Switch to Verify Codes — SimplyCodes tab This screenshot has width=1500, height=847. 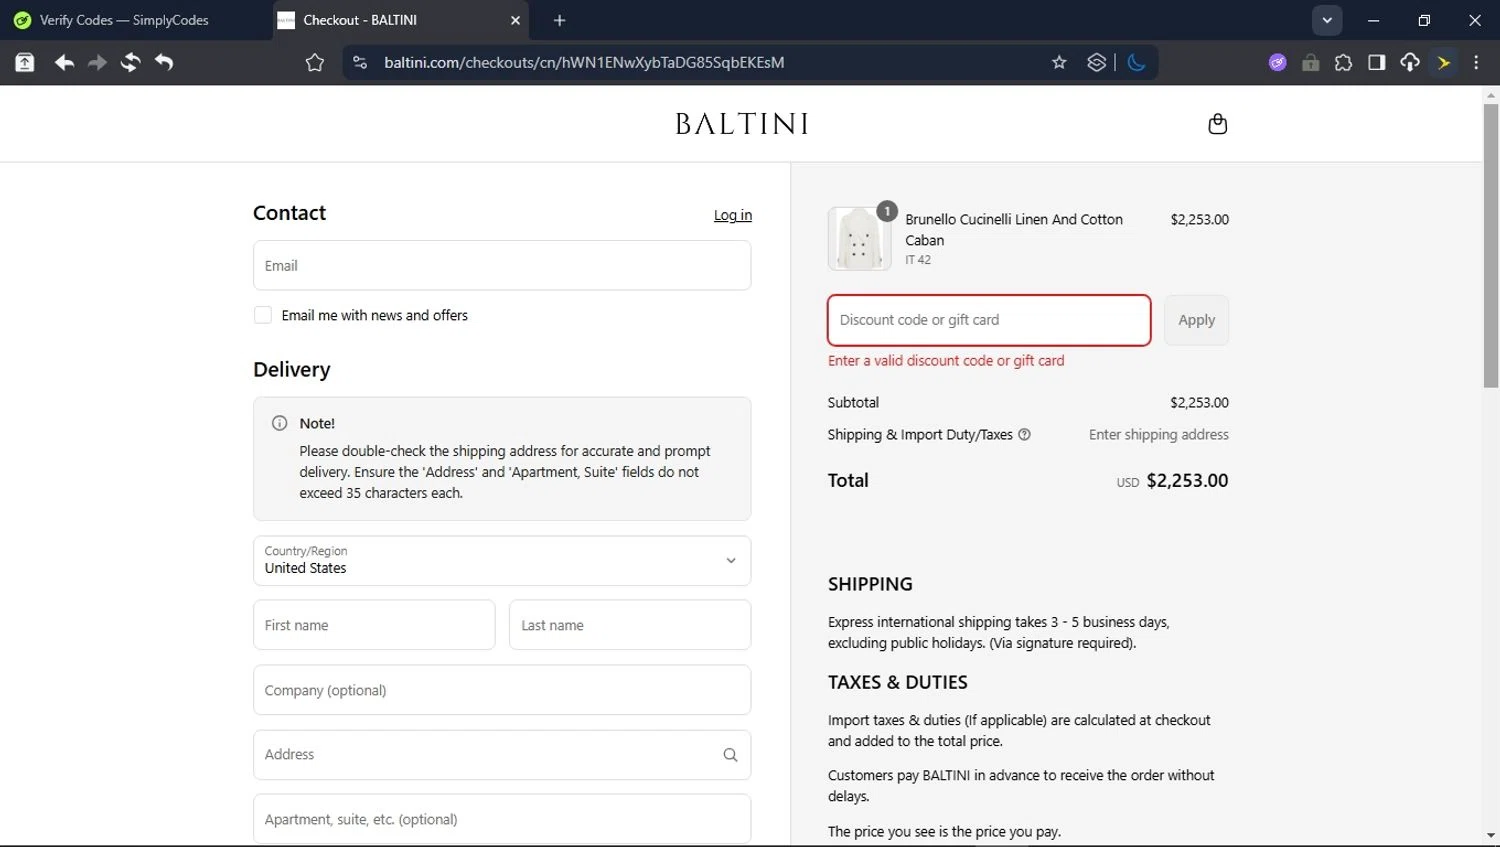click(124, 20)
